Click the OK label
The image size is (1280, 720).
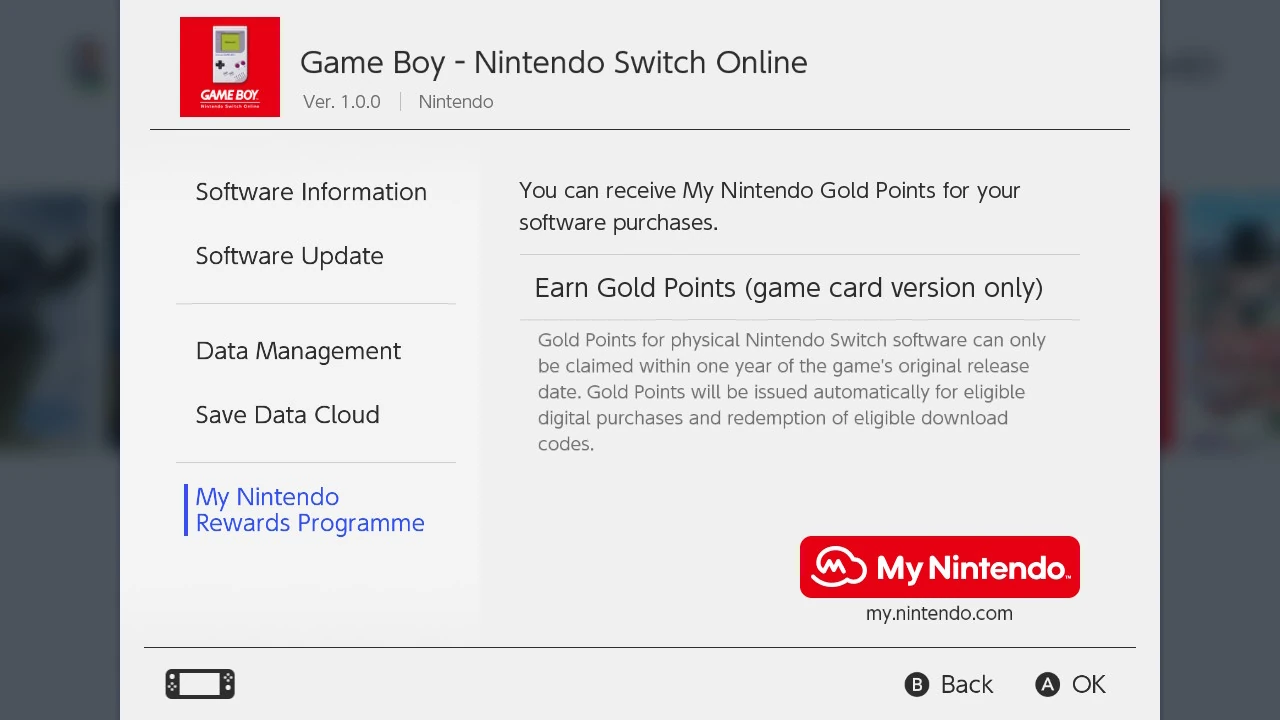coord(1088,685)
